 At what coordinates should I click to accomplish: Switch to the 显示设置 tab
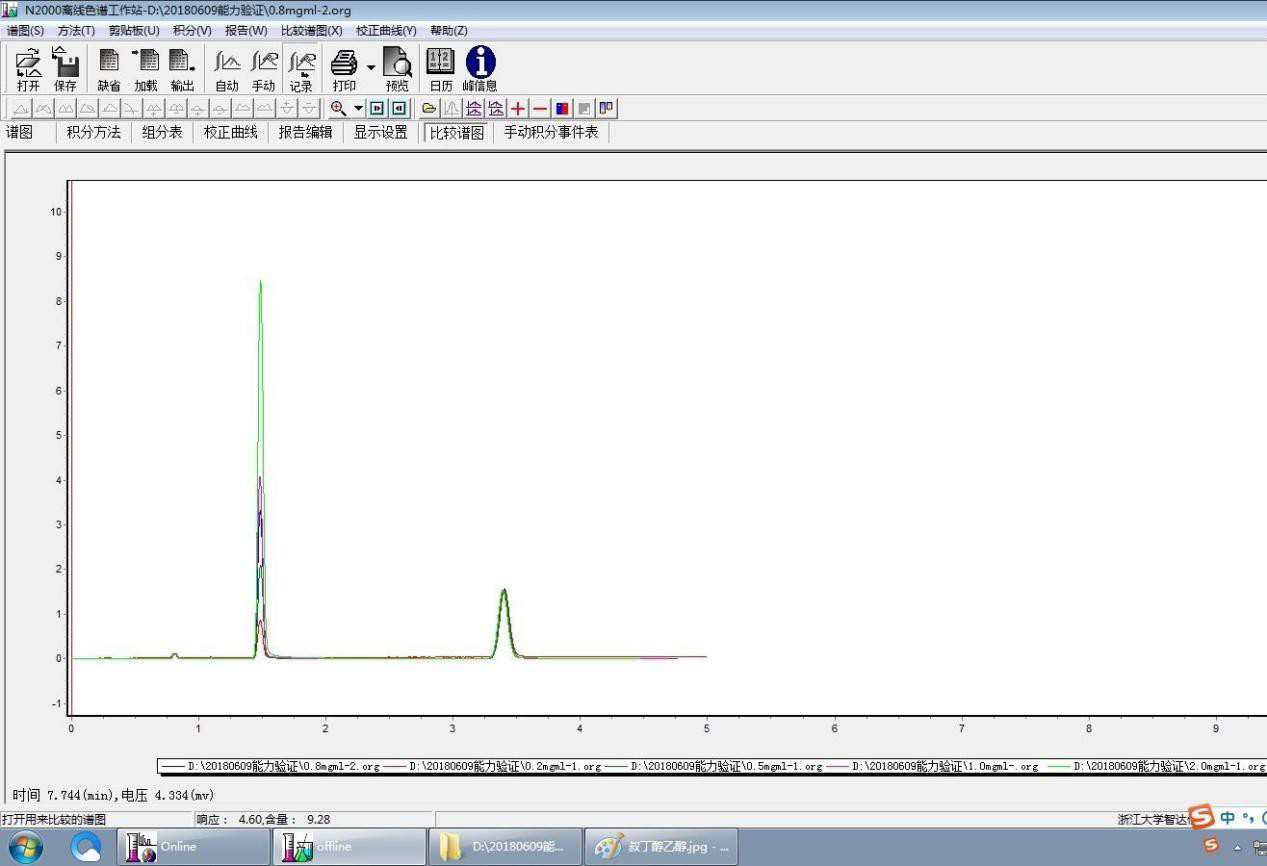[380, 132]
